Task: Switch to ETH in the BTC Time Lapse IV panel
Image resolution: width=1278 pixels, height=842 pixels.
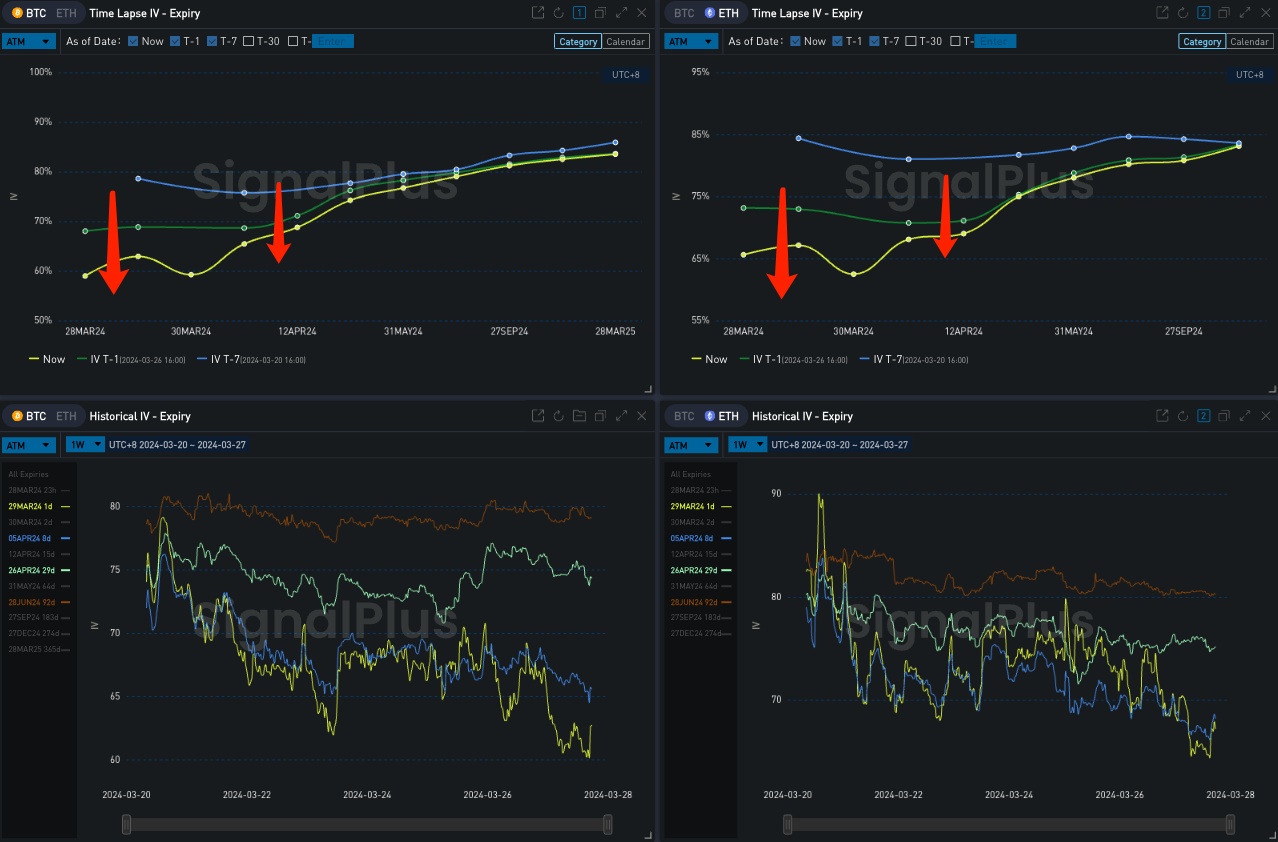Action: (64, 13)
